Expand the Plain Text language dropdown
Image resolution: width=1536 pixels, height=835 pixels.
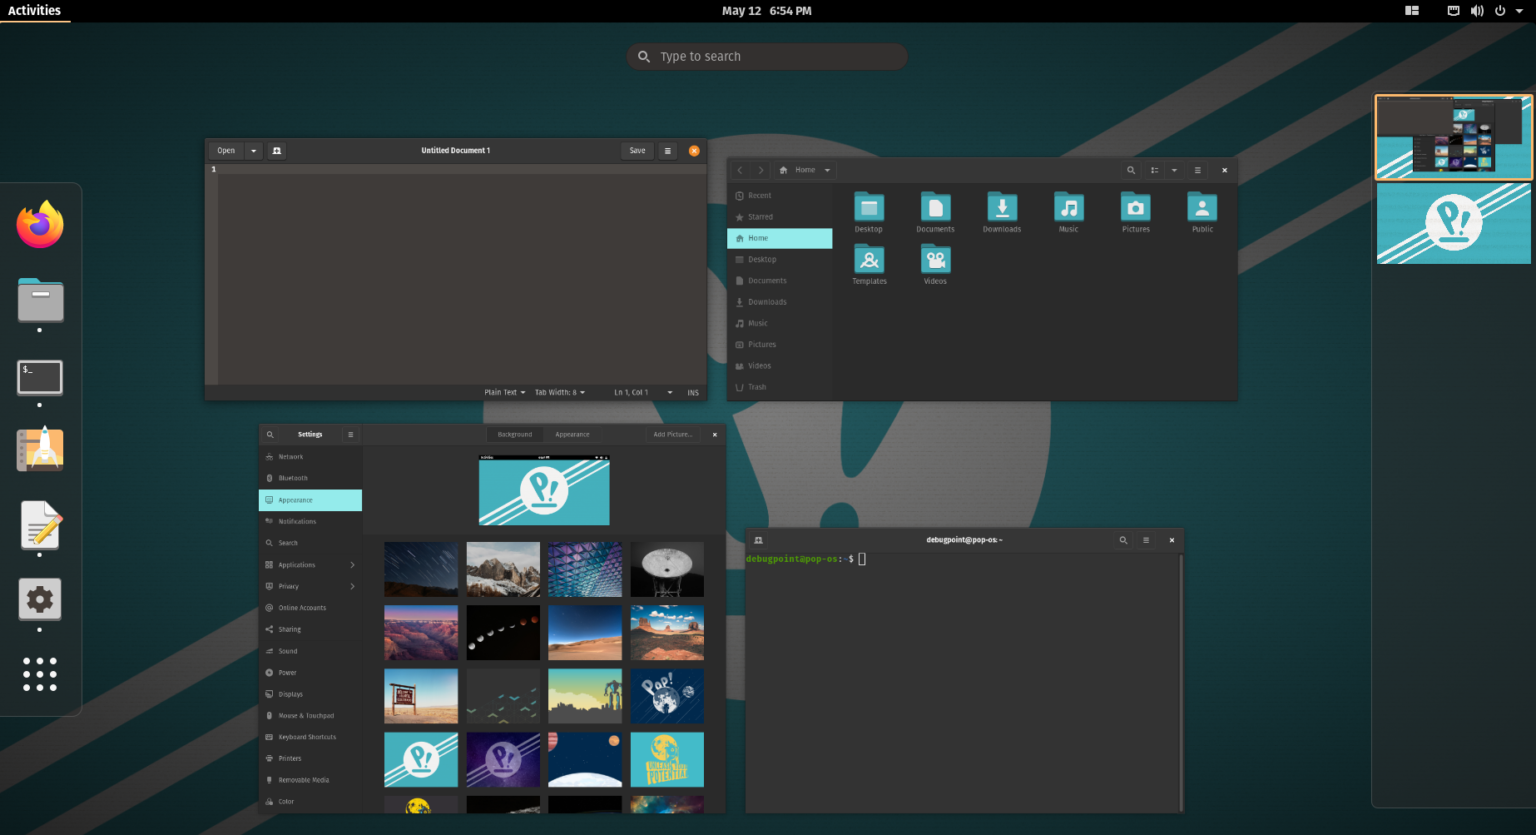pyautogui.click(x=504, y=393)
